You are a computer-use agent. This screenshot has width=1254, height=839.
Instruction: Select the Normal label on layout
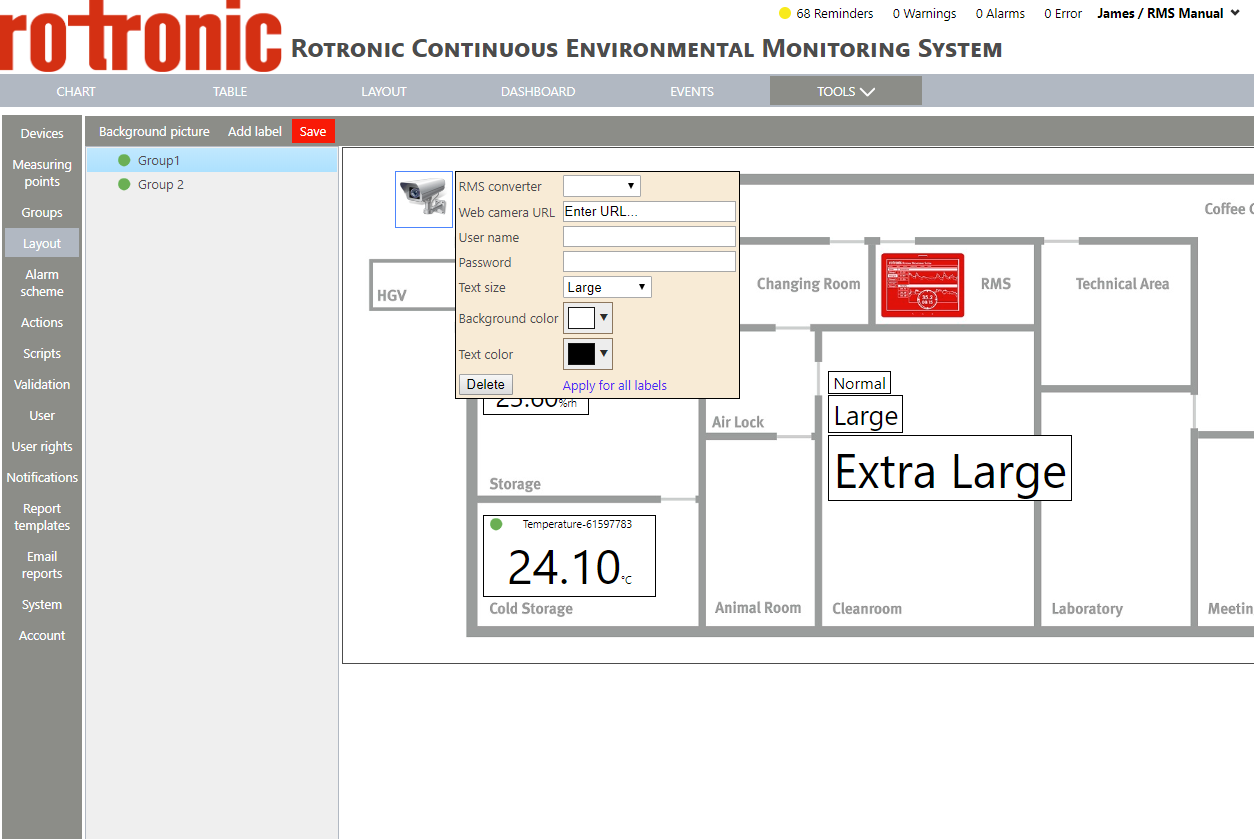pyautogui.click(x=859, y=383)
